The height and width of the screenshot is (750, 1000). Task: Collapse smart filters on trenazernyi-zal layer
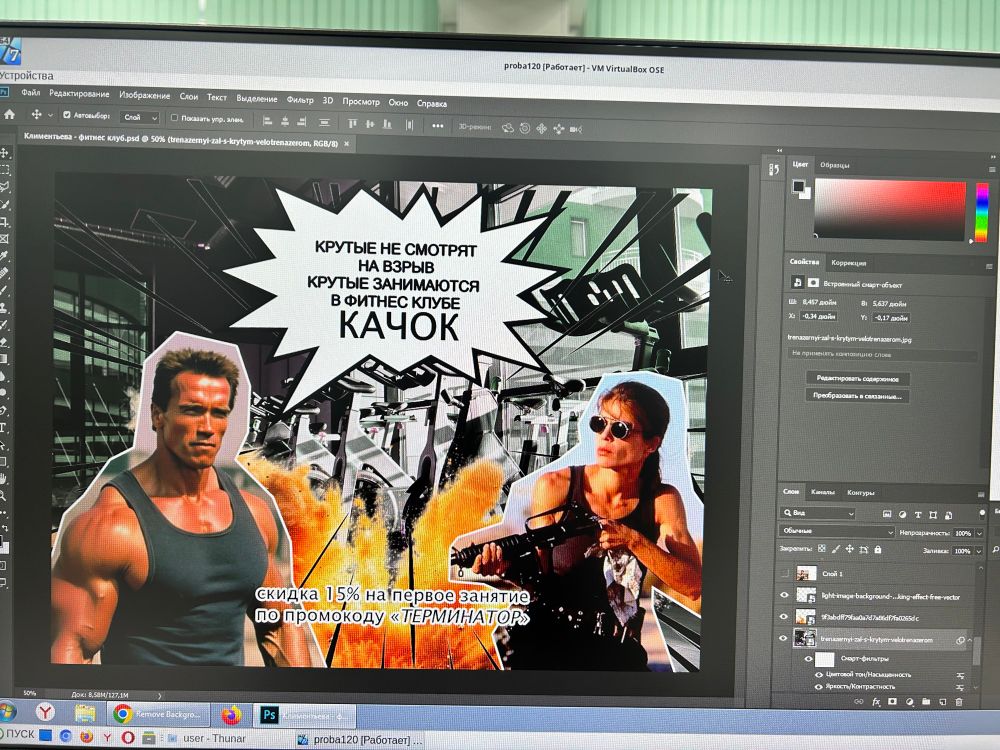970,640
